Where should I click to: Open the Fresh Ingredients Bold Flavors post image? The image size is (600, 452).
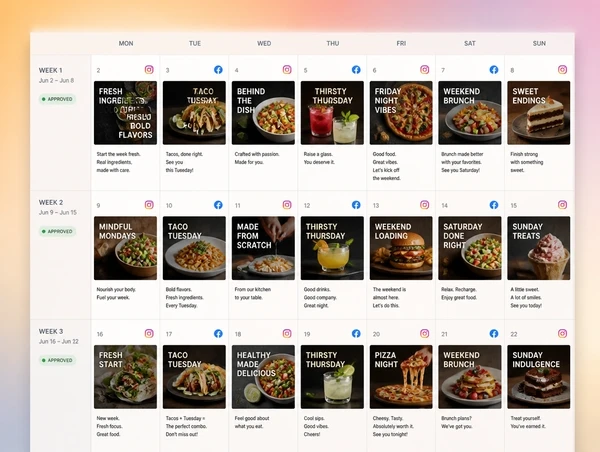pos(126,113)
